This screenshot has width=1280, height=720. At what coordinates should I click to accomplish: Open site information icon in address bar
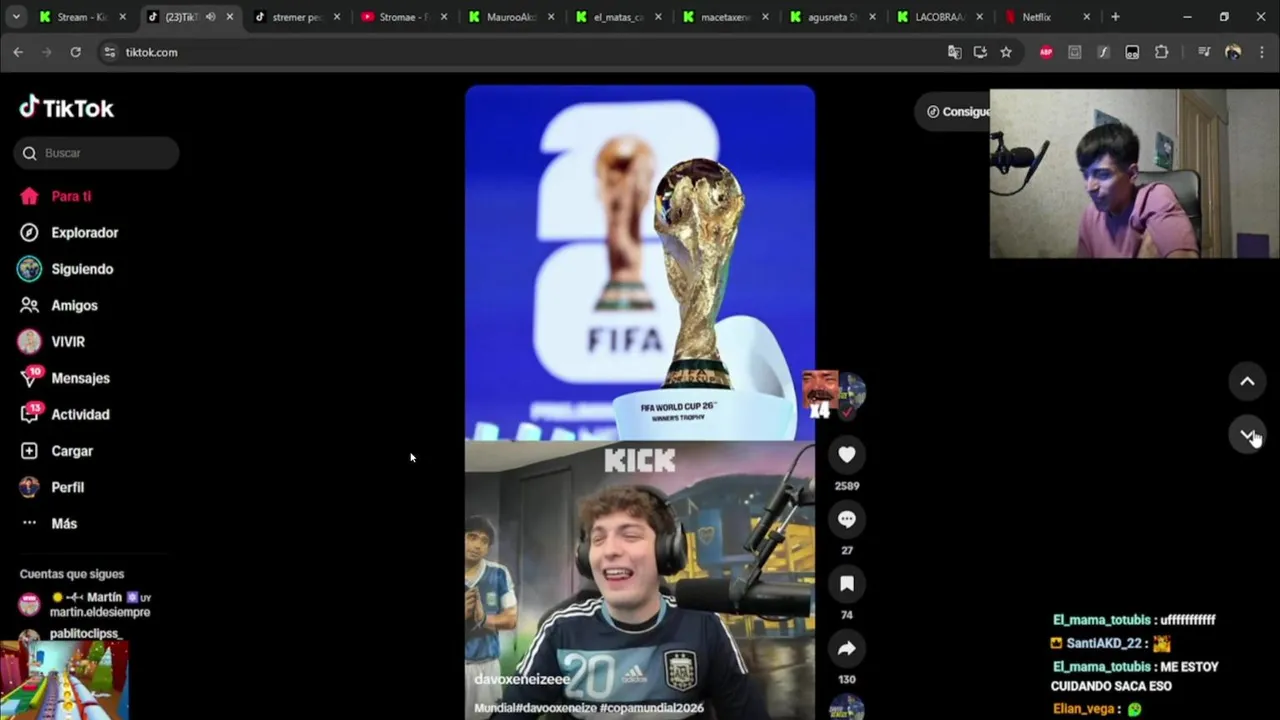coord(109,52)
